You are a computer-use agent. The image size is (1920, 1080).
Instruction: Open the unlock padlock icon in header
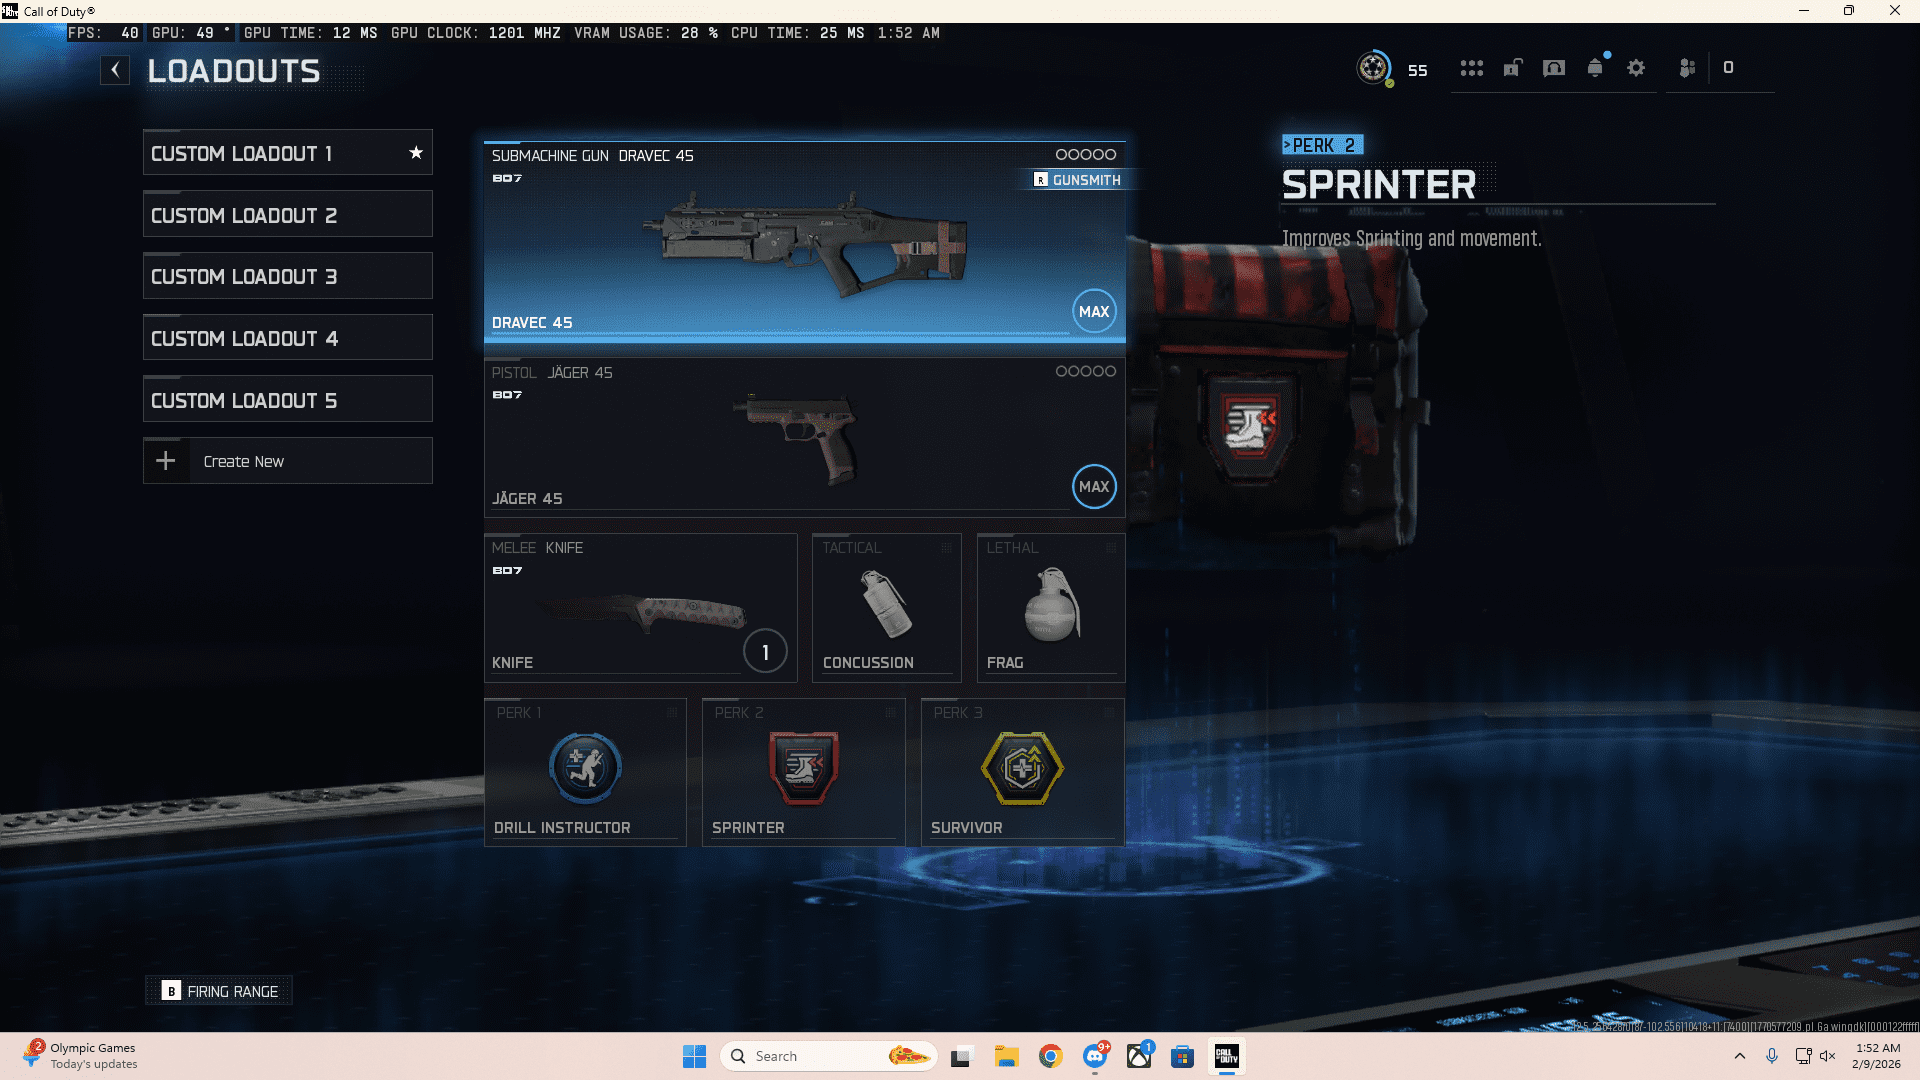pos(1513,68)
